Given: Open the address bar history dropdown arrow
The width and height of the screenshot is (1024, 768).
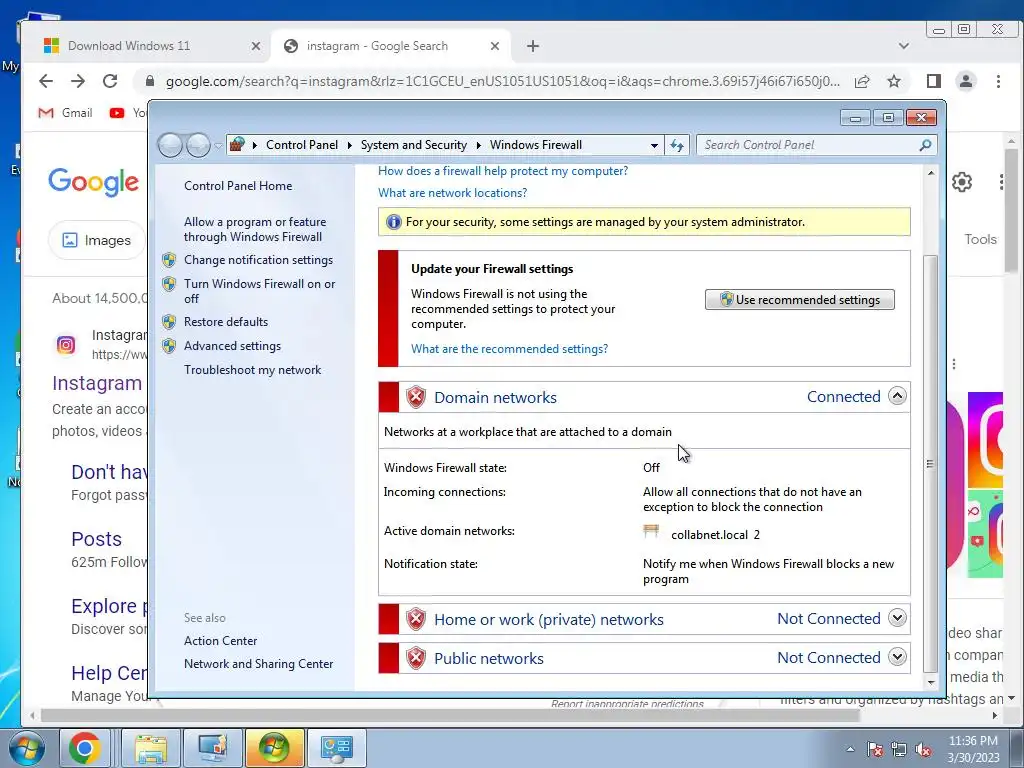Looking at the screenshot, I should pyautogui.click(x=654, y=145).
